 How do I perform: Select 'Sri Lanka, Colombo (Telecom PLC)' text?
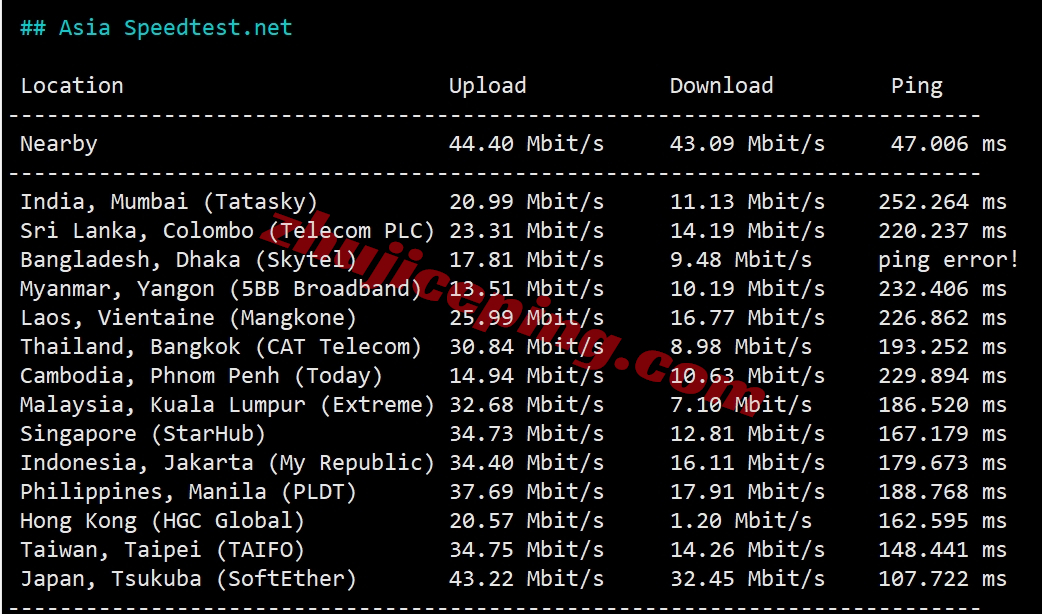pos(227,231)
